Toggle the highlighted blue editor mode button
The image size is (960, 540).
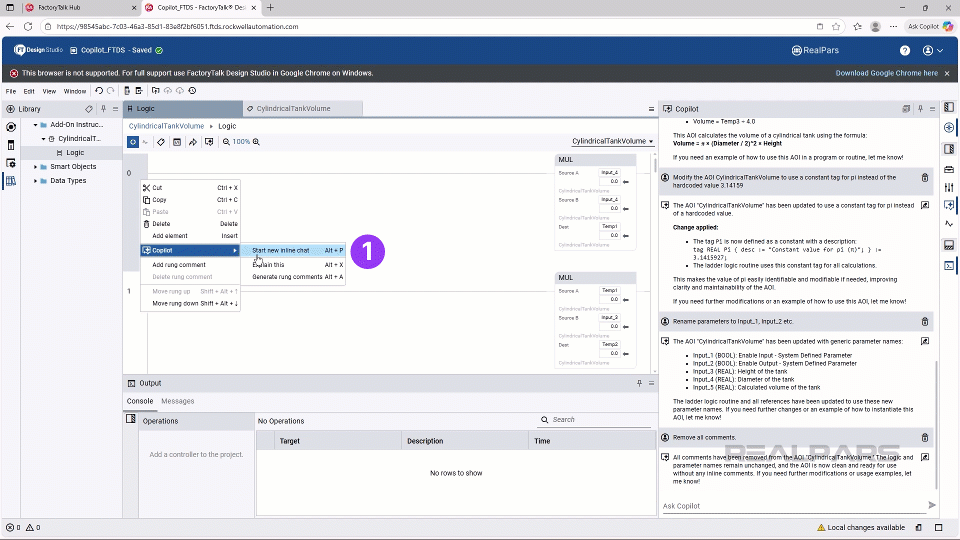(133, 141)
